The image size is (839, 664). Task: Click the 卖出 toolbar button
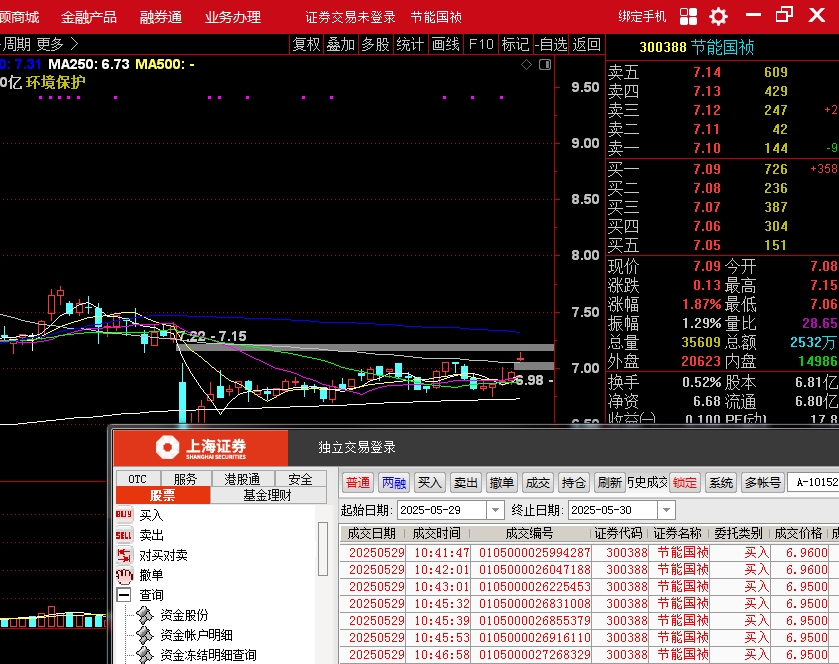click(466, 483)
